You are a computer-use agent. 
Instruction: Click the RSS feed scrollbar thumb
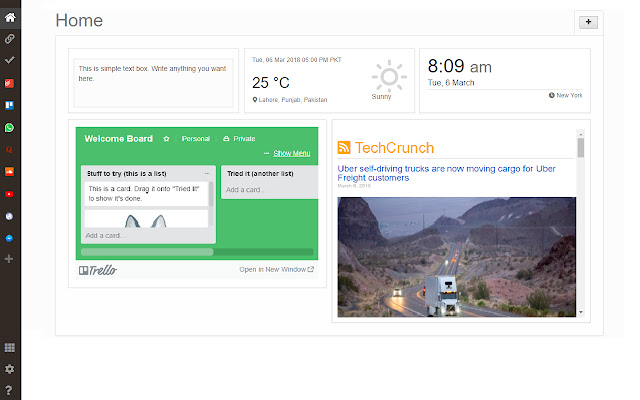580,148
